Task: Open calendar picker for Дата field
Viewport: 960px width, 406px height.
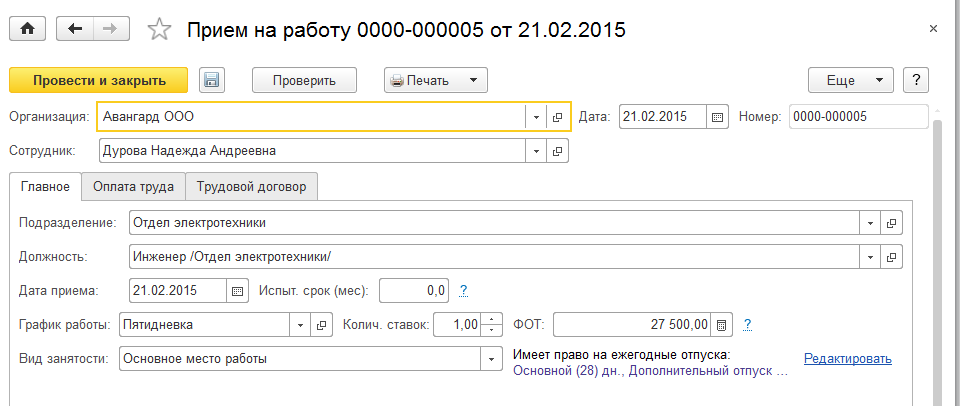Action: pyautogui.click(x=718, y=116)
